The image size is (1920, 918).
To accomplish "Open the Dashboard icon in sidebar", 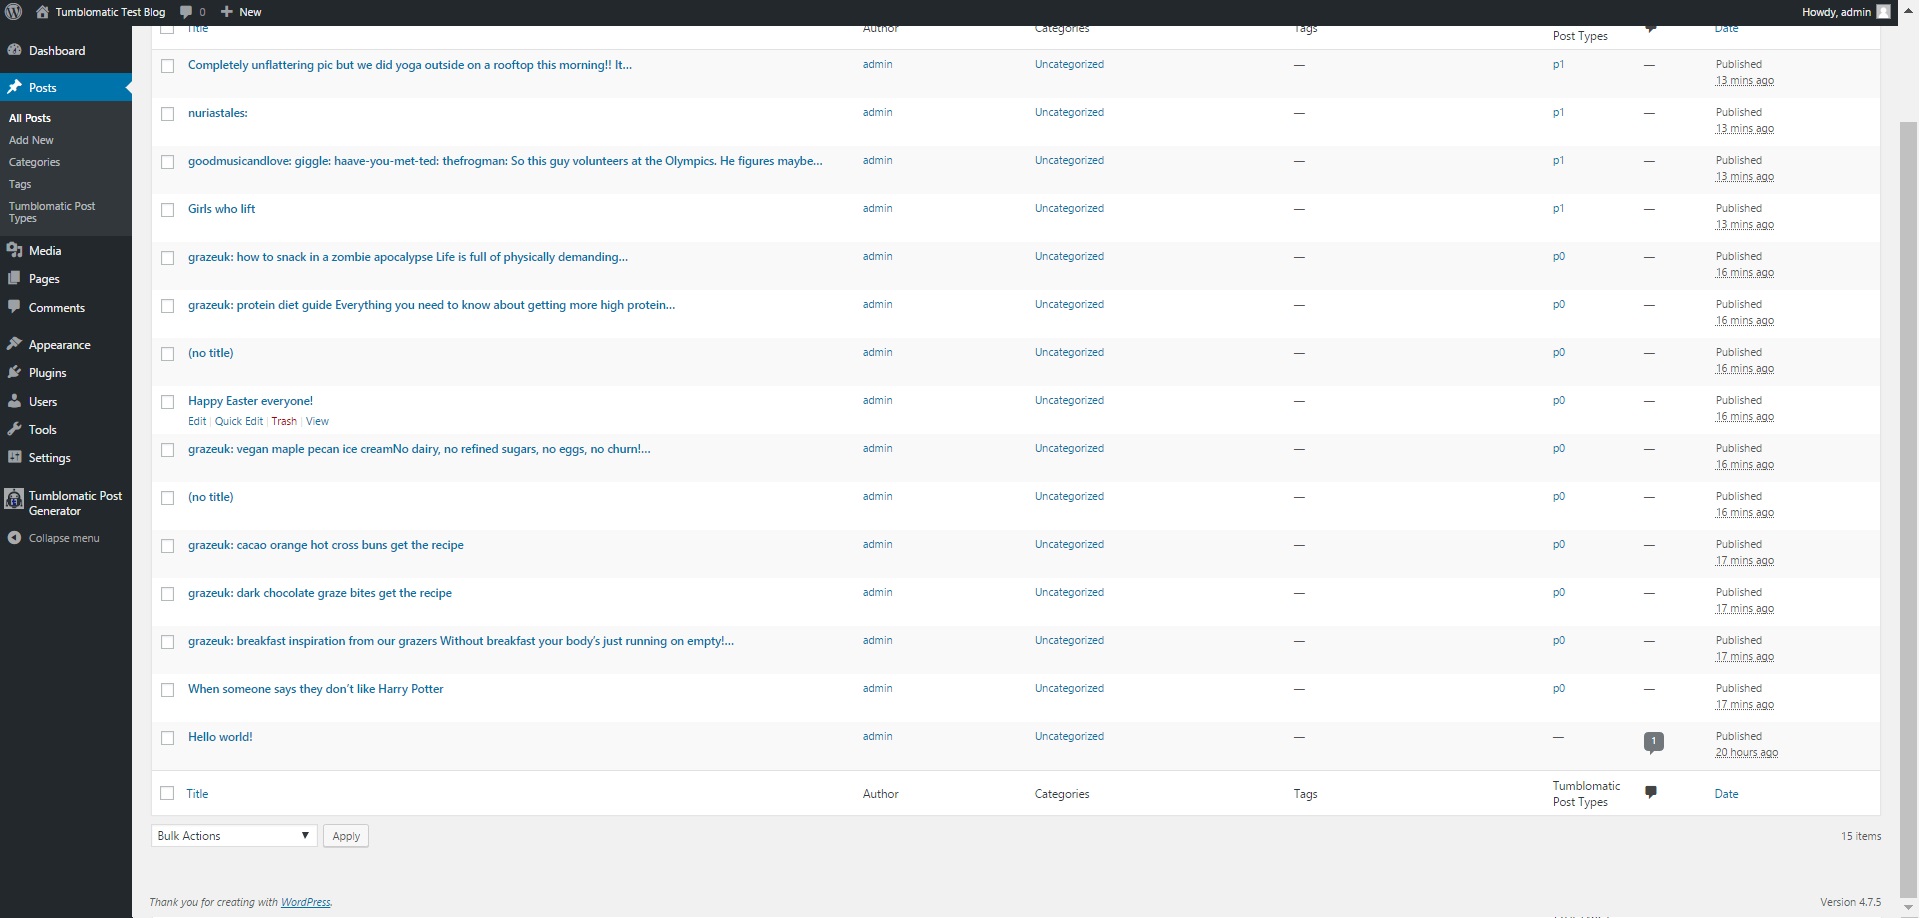I will click(x=14, y=50).
